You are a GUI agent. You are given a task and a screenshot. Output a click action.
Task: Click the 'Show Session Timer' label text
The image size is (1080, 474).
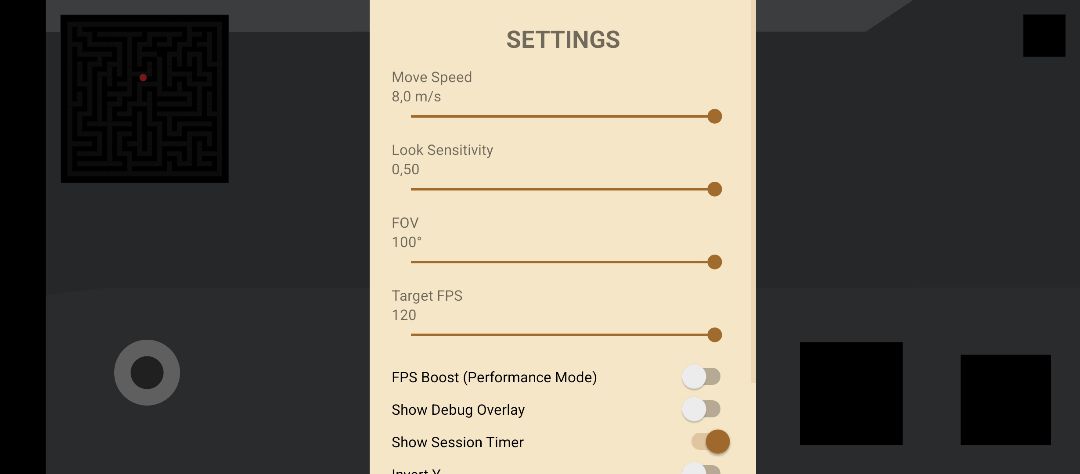458,442
